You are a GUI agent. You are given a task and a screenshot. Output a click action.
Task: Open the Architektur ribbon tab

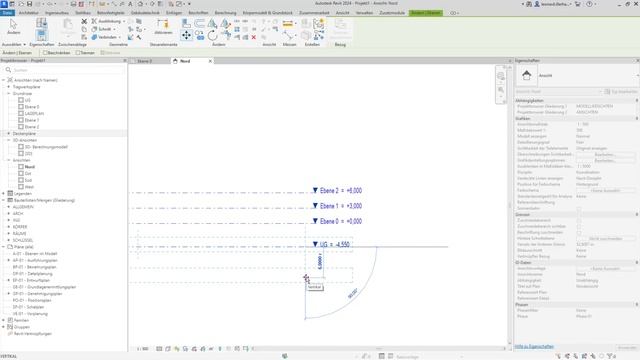[x=29, y=13]
